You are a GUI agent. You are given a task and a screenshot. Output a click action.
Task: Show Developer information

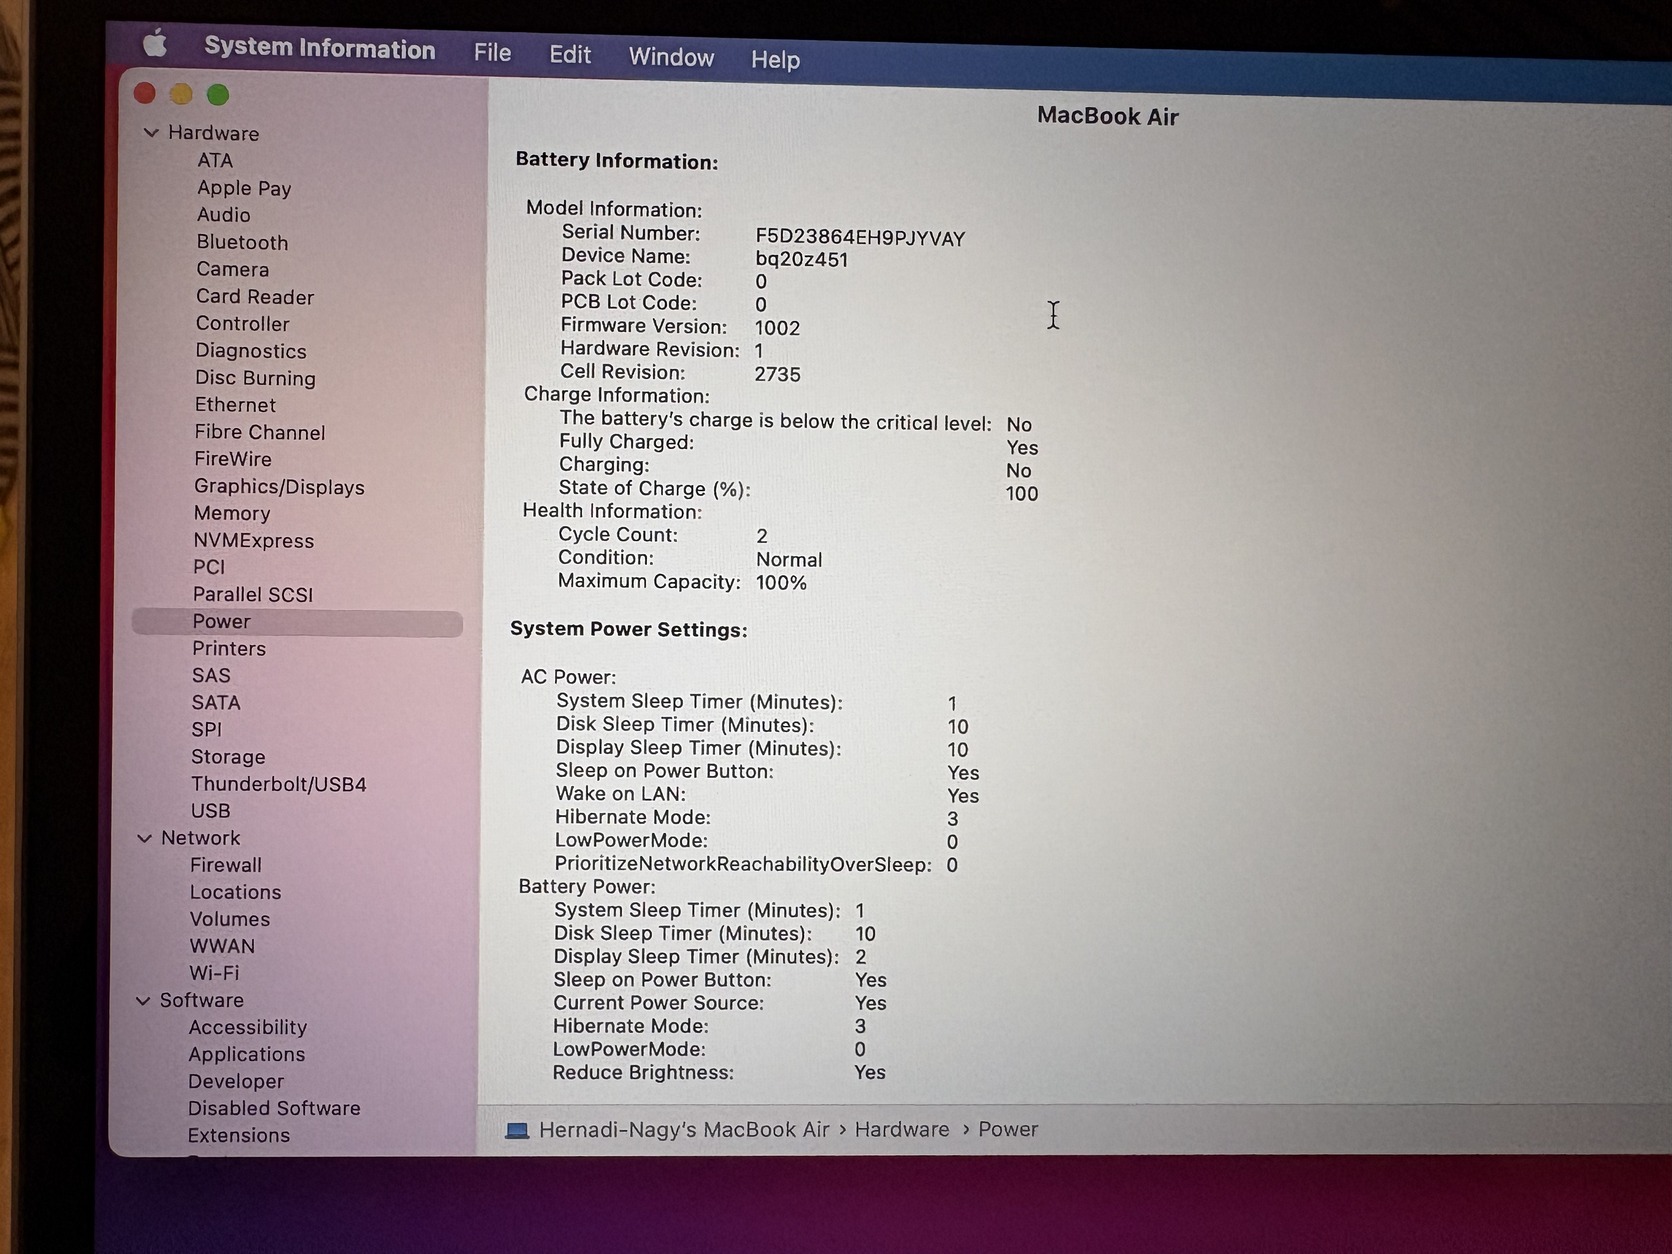[236, 1081]
